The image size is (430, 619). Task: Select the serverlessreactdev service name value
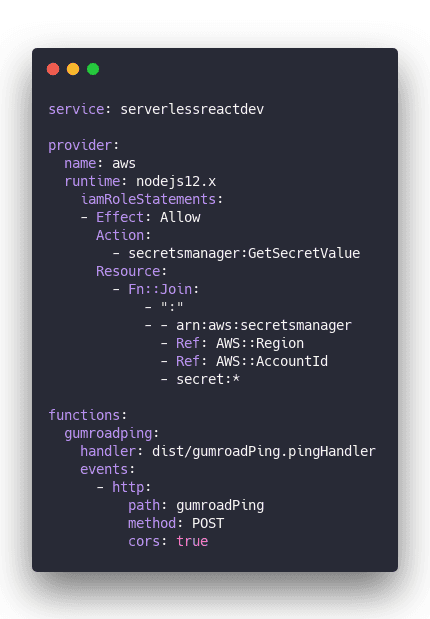point(192,109)
